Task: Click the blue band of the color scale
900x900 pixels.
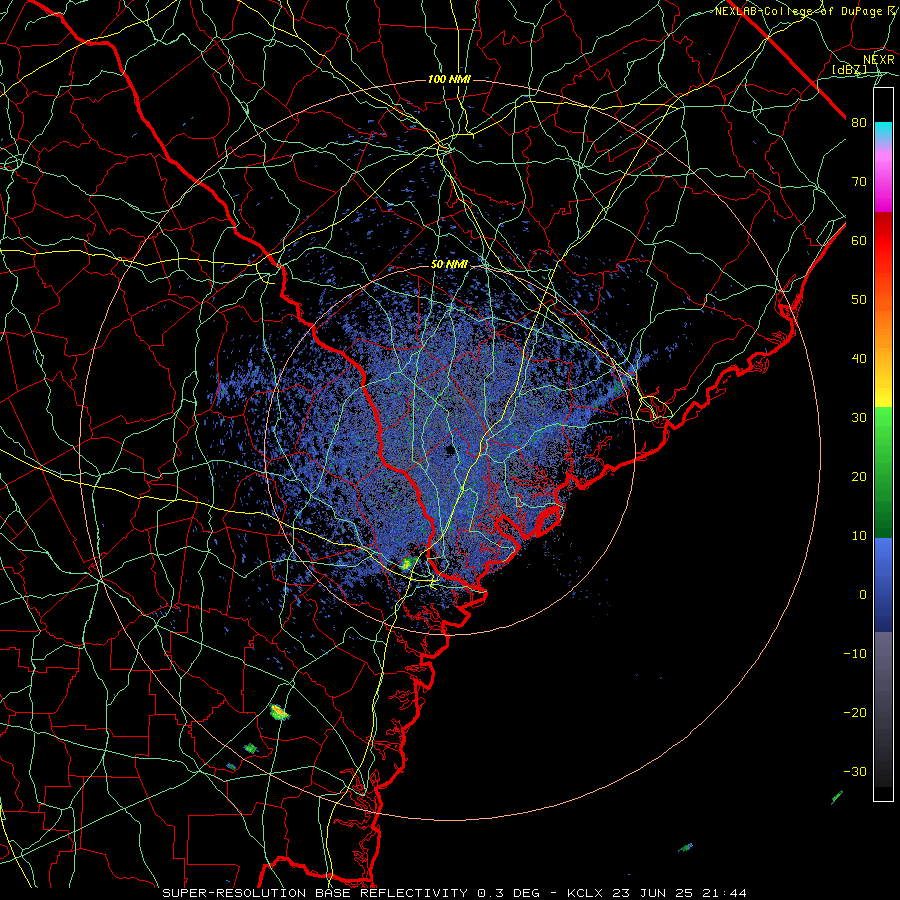Action: (x=883, y=585)
